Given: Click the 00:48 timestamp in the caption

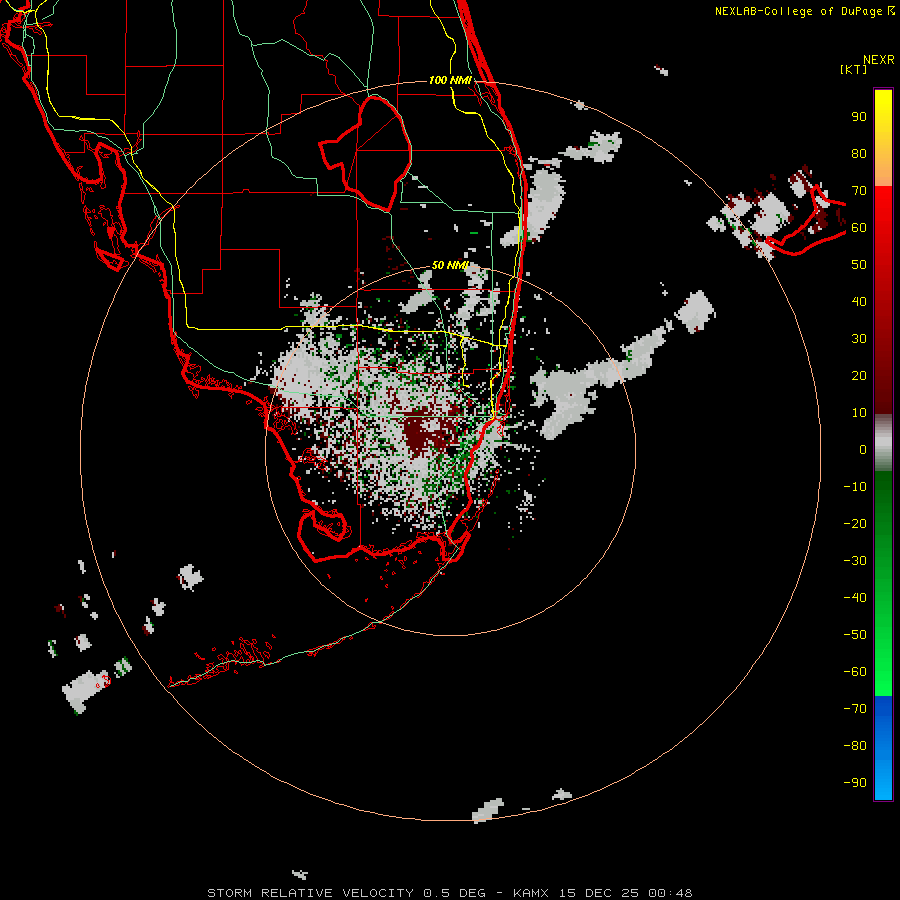Looking at the screenshot, I should [x=671, y=893].
